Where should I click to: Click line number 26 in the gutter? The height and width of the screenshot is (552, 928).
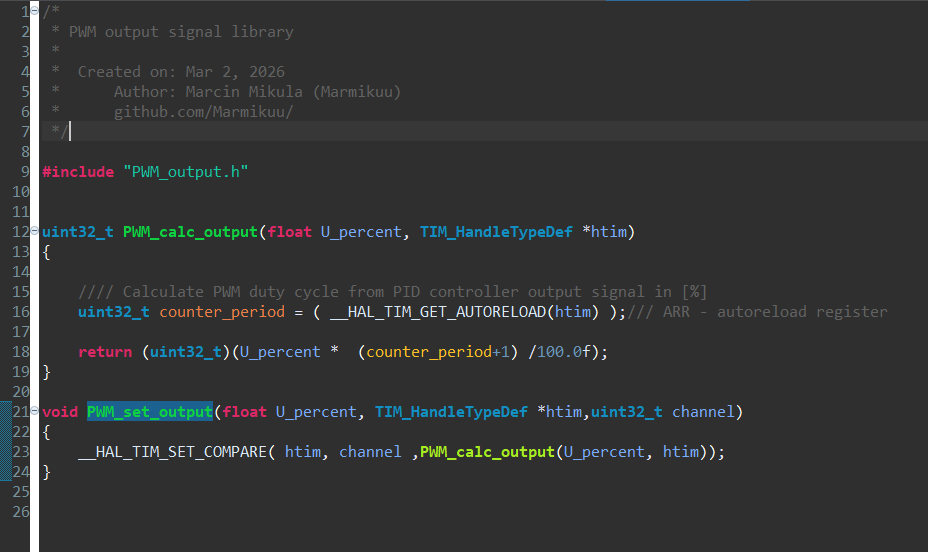(x=21, y=512)
